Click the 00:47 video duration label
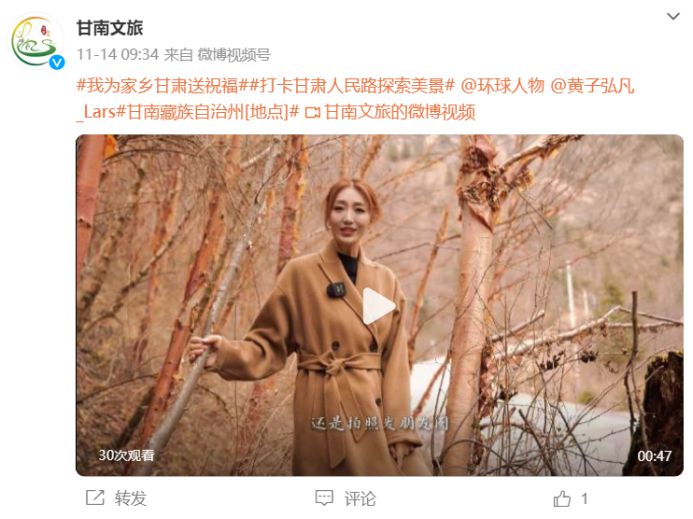The height and width of the screenshot is (519, 693). (654, 456)
